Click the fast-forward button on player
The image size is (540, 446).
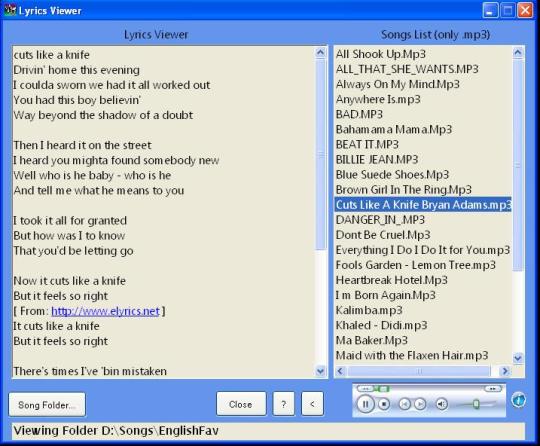pyautogui.click(x=493, y=389)
